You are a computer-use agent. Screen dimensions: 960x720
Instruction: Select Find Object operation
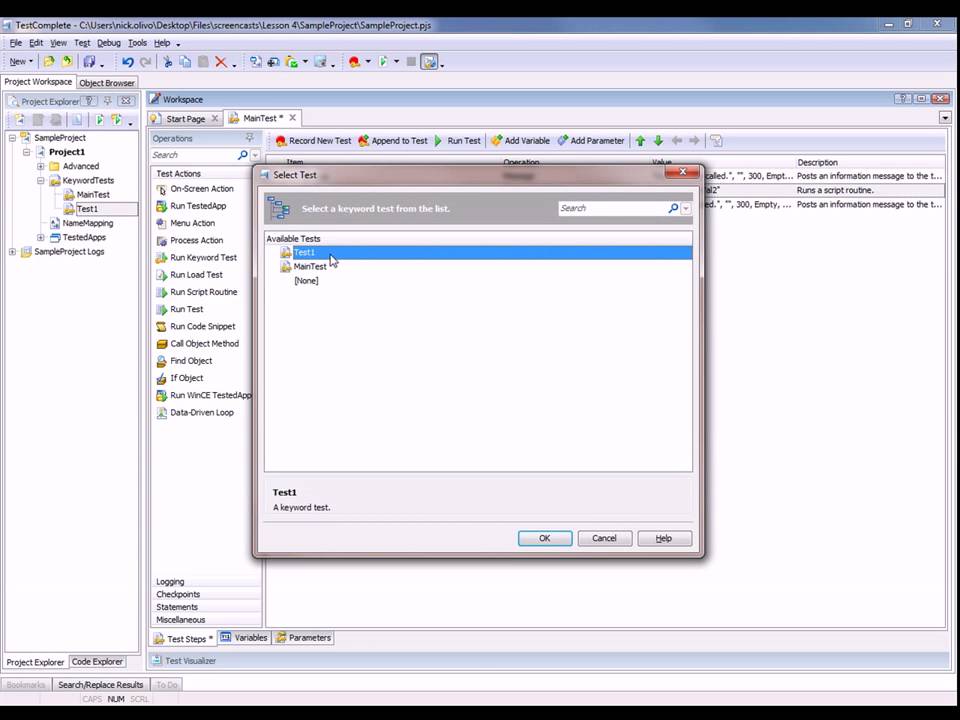point(184,361)
